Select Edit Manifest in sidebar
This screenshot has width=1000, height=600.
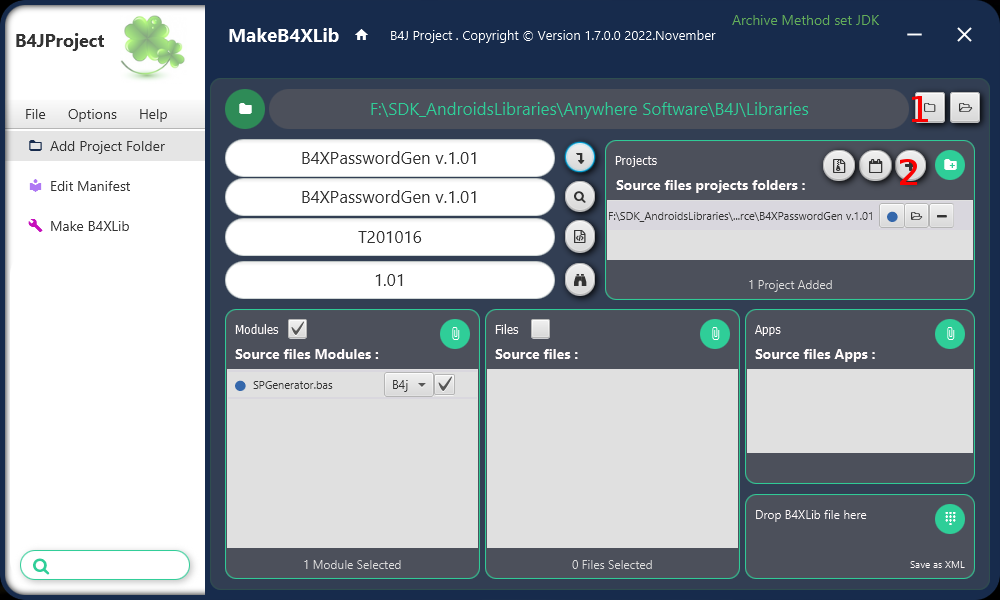pos(105,186)
